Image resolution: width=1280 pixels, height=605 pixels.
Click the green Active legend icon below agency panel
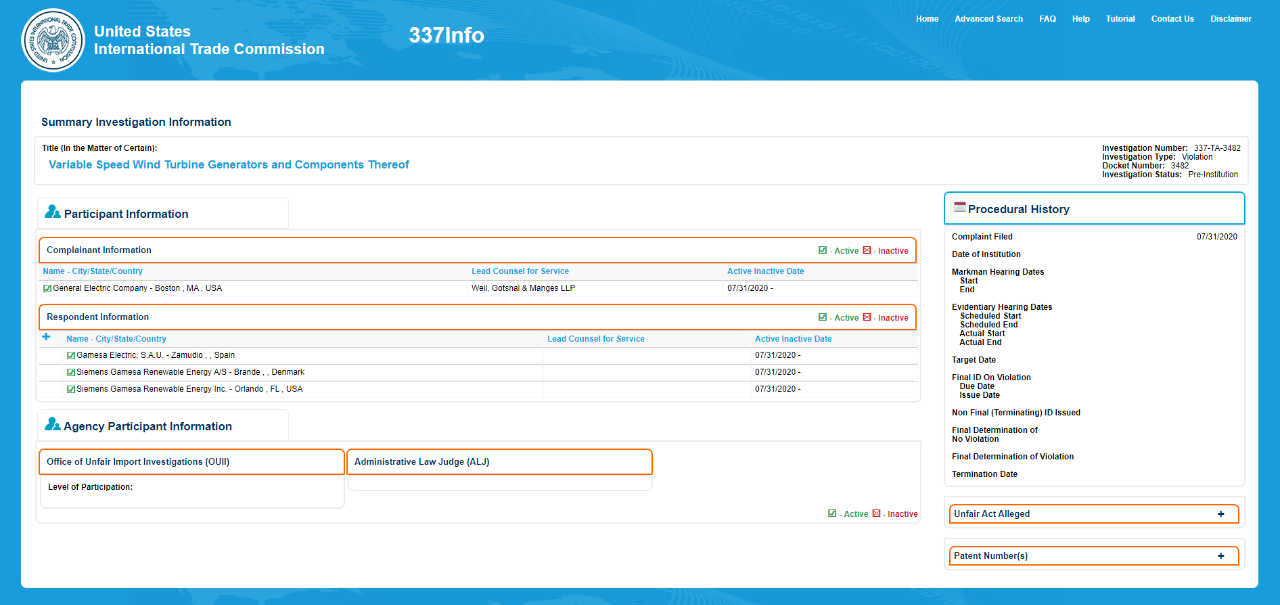pyautogui.click(x=832, y=513)
